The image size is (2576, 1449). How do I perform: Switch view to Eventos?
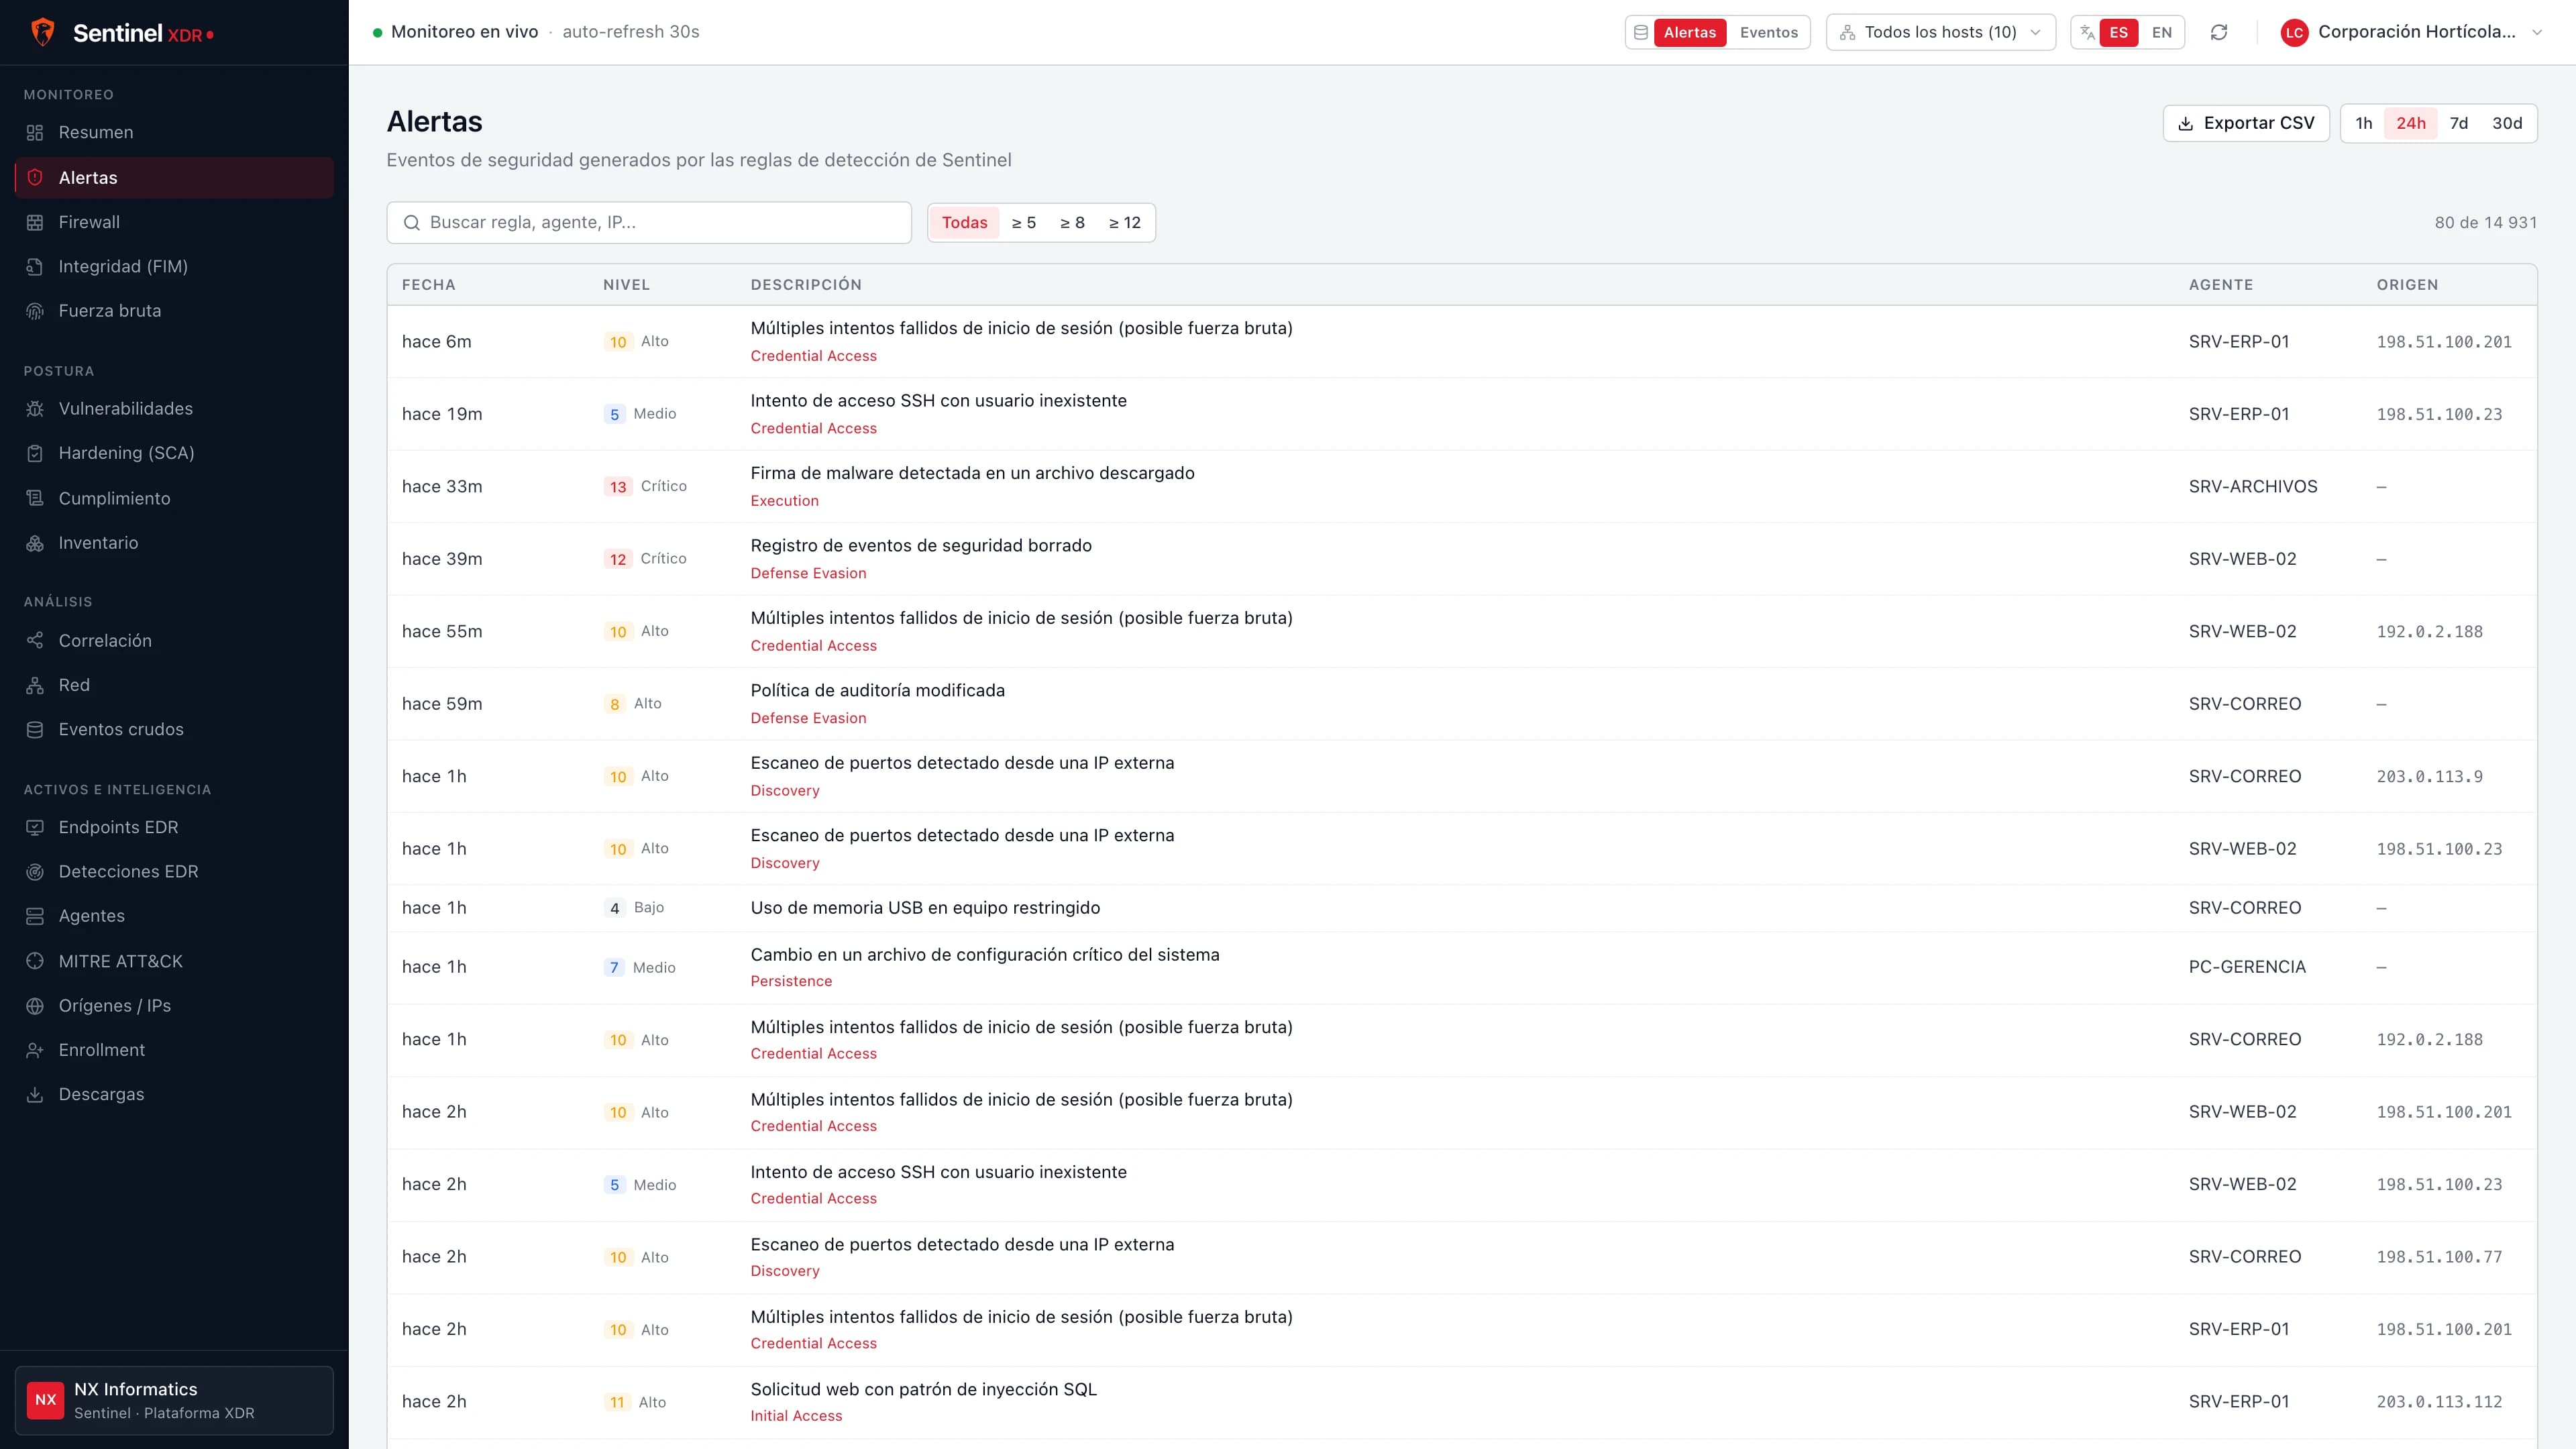coord(1768,32)
